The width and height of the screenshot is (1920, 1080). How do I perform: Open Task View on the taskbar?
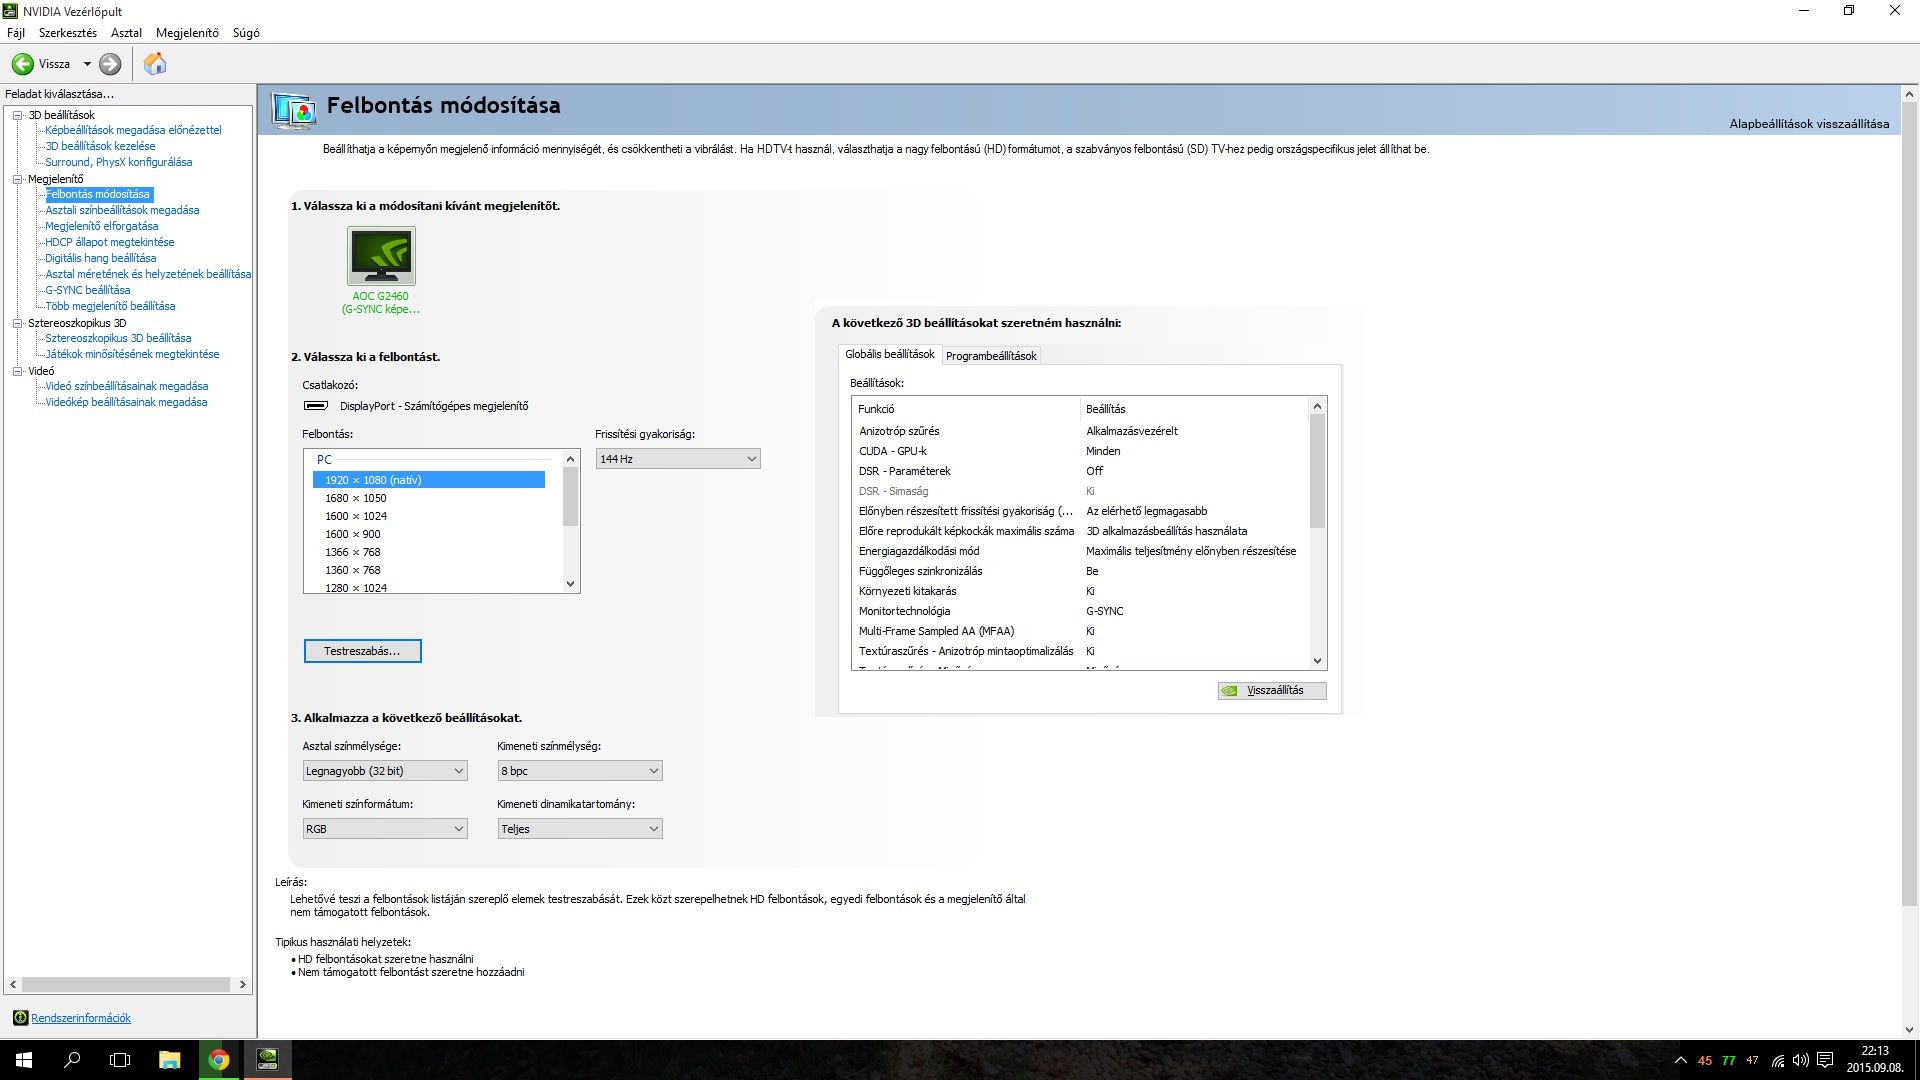[x=120, y=1060]
